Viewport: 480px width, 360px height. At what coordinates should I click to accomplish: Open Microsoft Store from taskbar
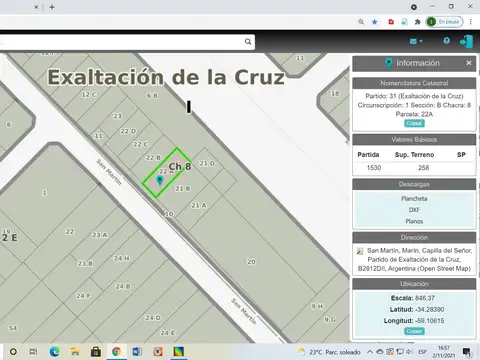(x=96, y=352)
